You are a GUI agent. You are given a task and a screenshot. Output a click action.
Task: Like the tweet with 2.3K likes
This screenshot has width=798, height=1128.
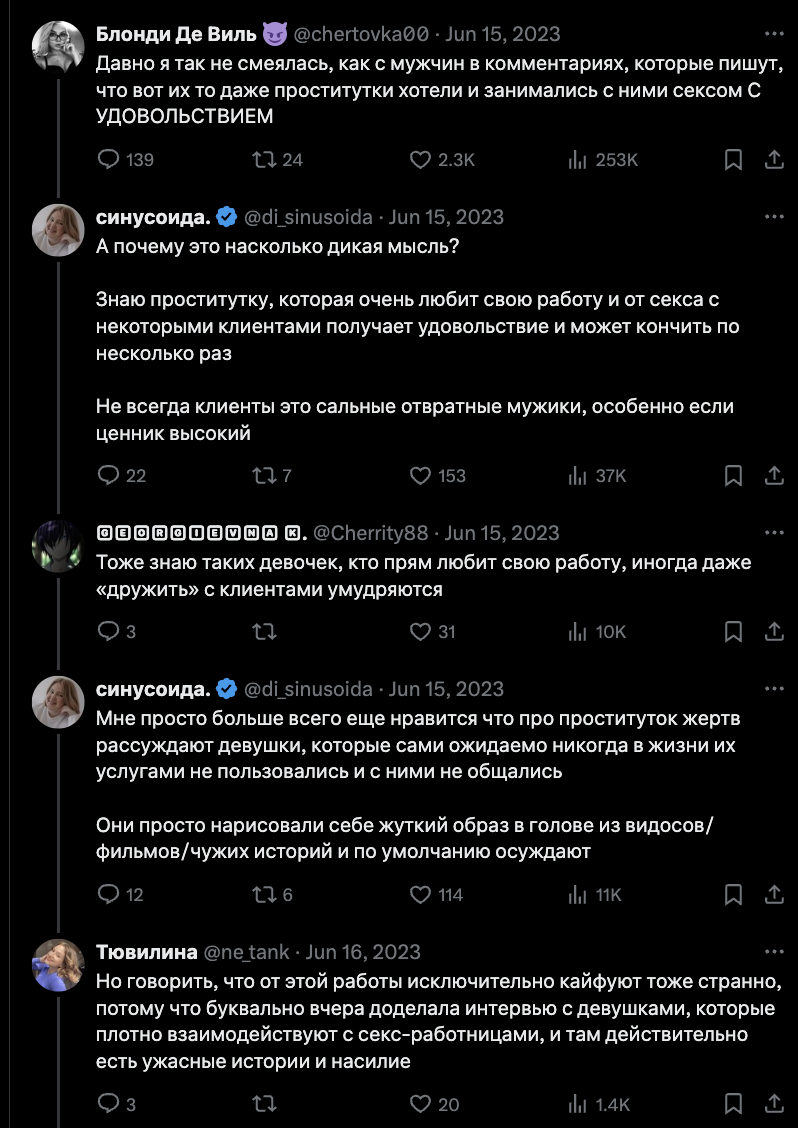tap(421, 160)
